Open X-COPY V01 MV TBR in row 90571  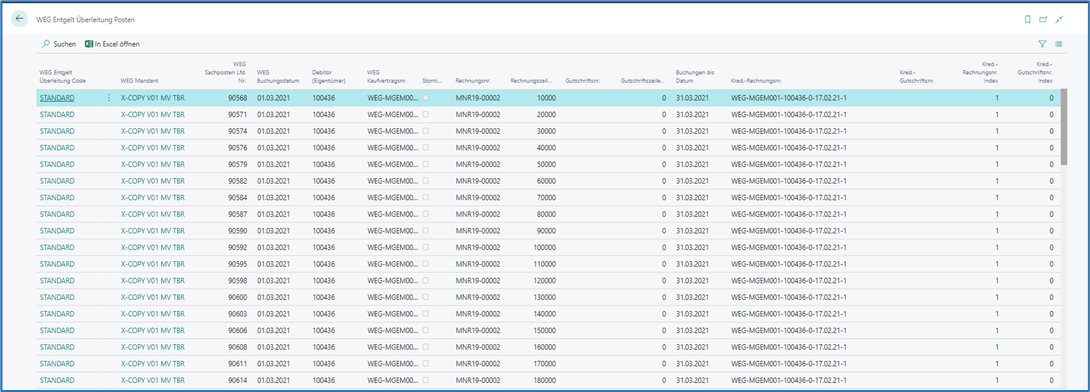click(x=153, y=115)
